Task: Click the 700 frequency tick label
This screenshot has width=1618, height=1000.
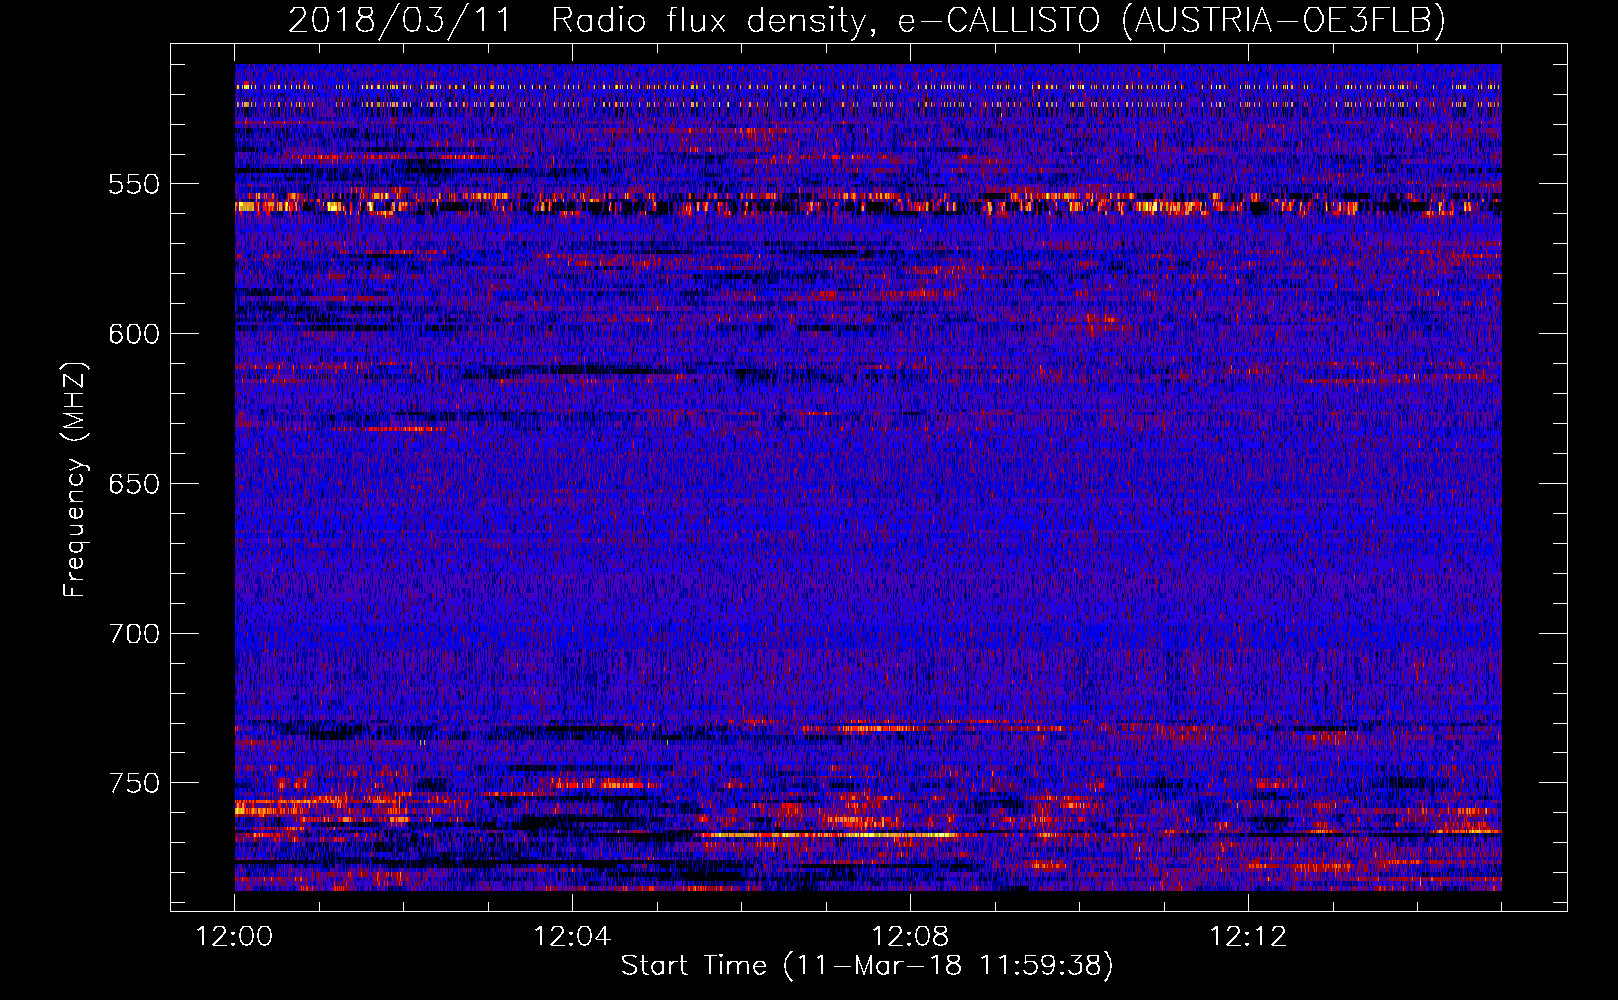Action: (x=134, y=634)
